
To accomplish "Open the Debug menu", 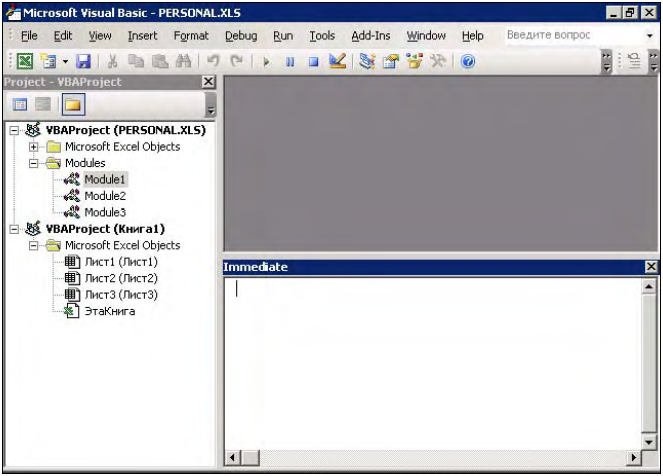I will [x=241, y=36].
